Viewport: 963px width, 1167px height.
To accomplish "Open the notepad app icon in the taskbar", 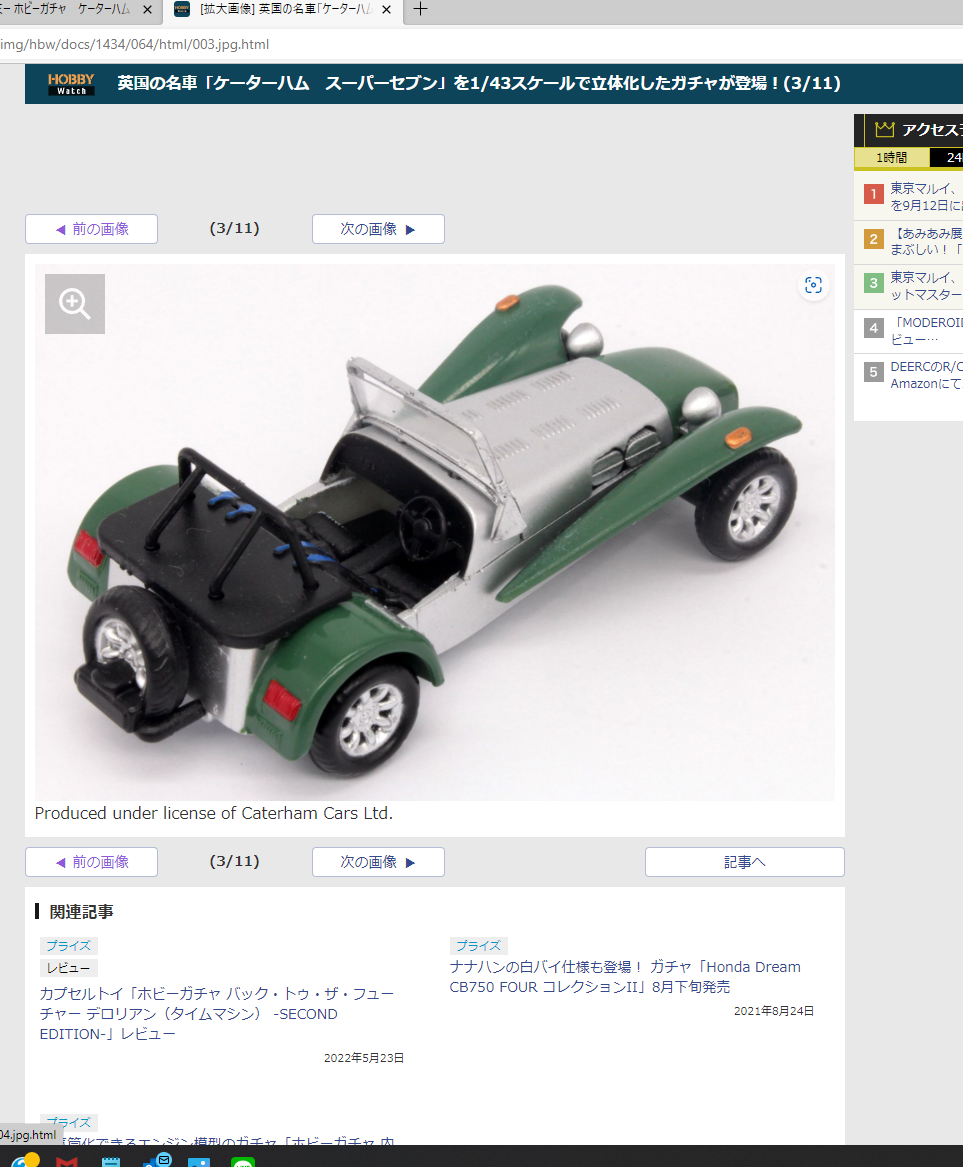I will pos(111,1162).
